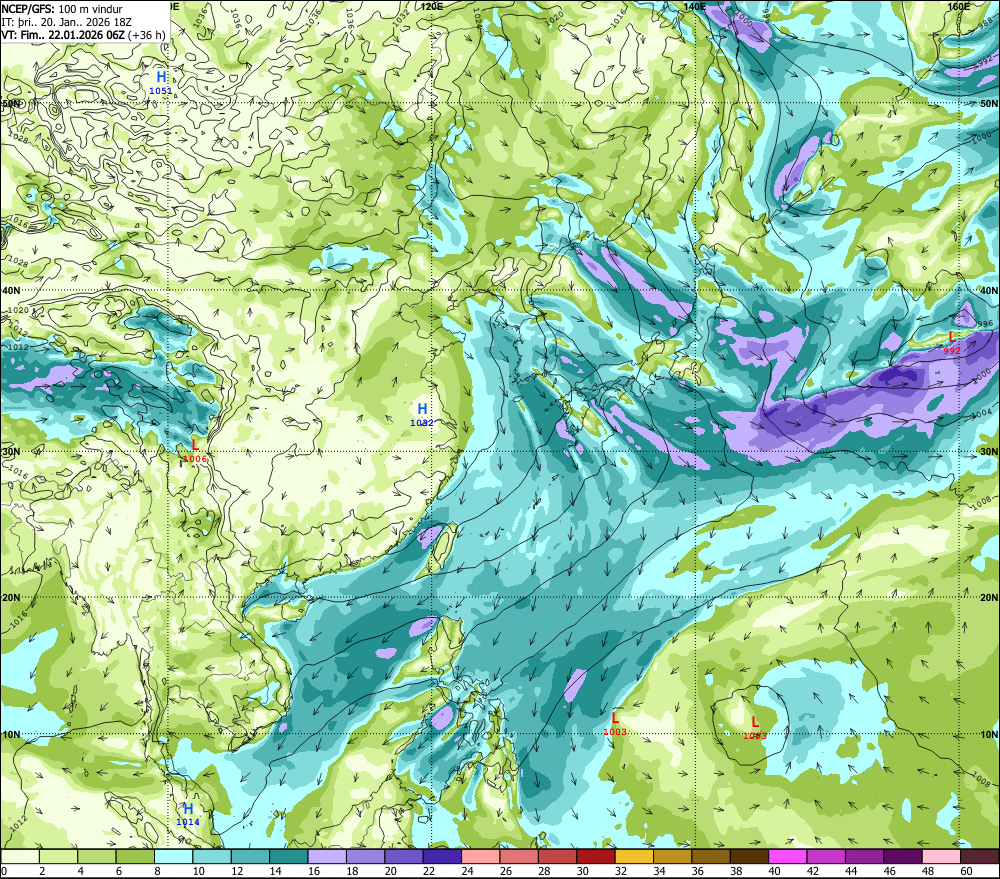Pick the bright magenta 40–42 legend swatch
The width and height of the screenshot is (1000, 879).
[788, 856]
